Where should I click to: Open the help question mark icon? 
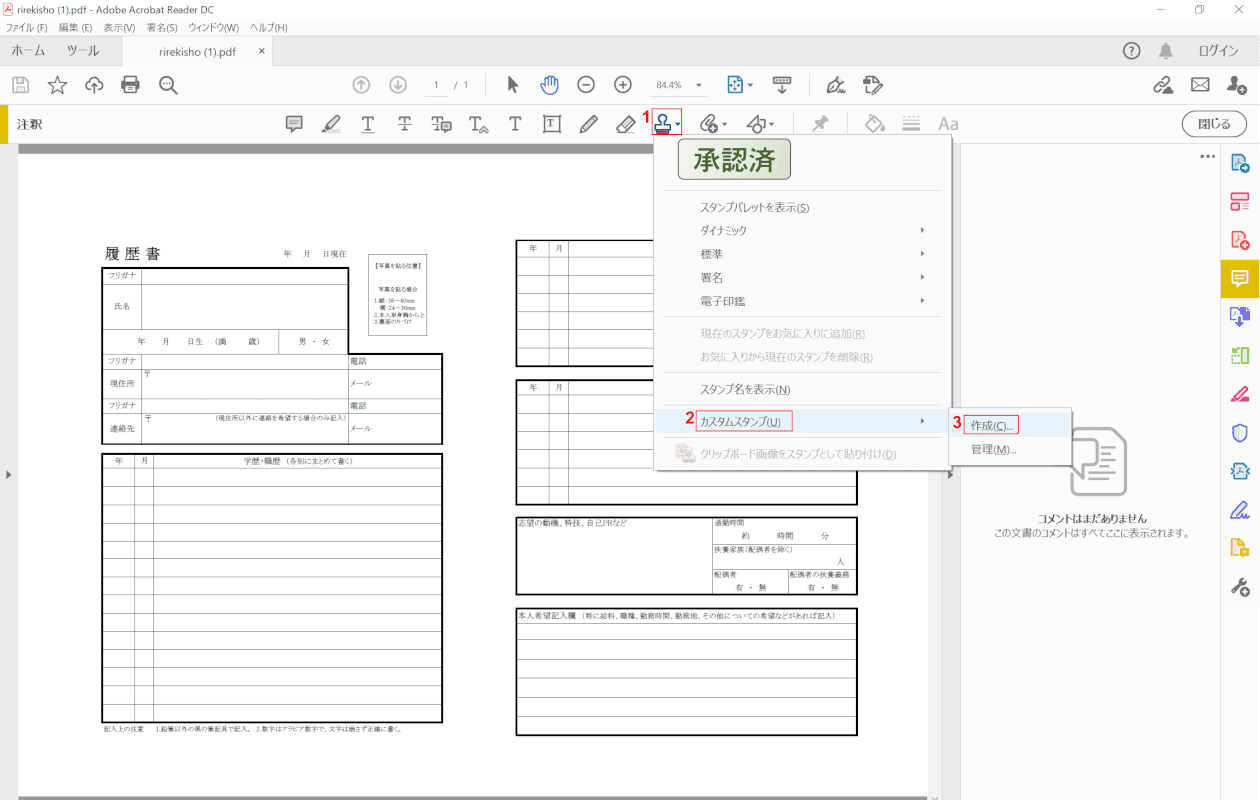point(1131,51)
